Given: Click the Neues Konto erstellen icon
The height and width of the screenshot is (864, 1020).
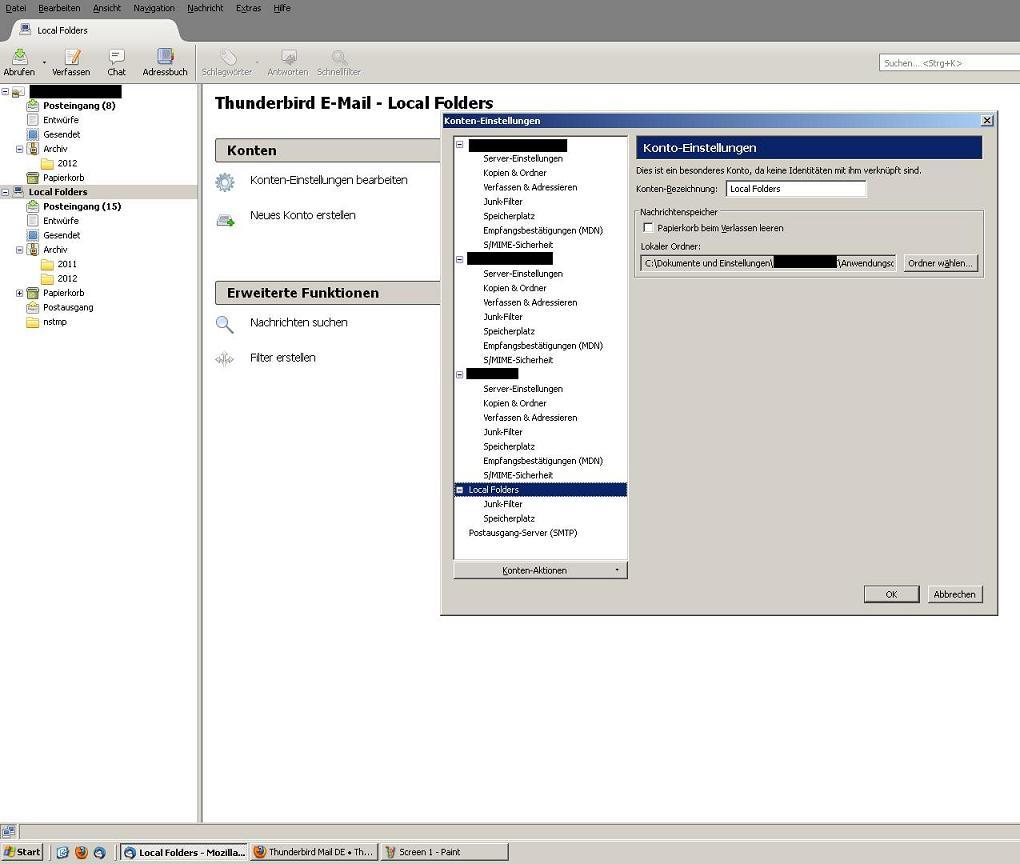Looking at the screenshot, I should click(226, 217).
